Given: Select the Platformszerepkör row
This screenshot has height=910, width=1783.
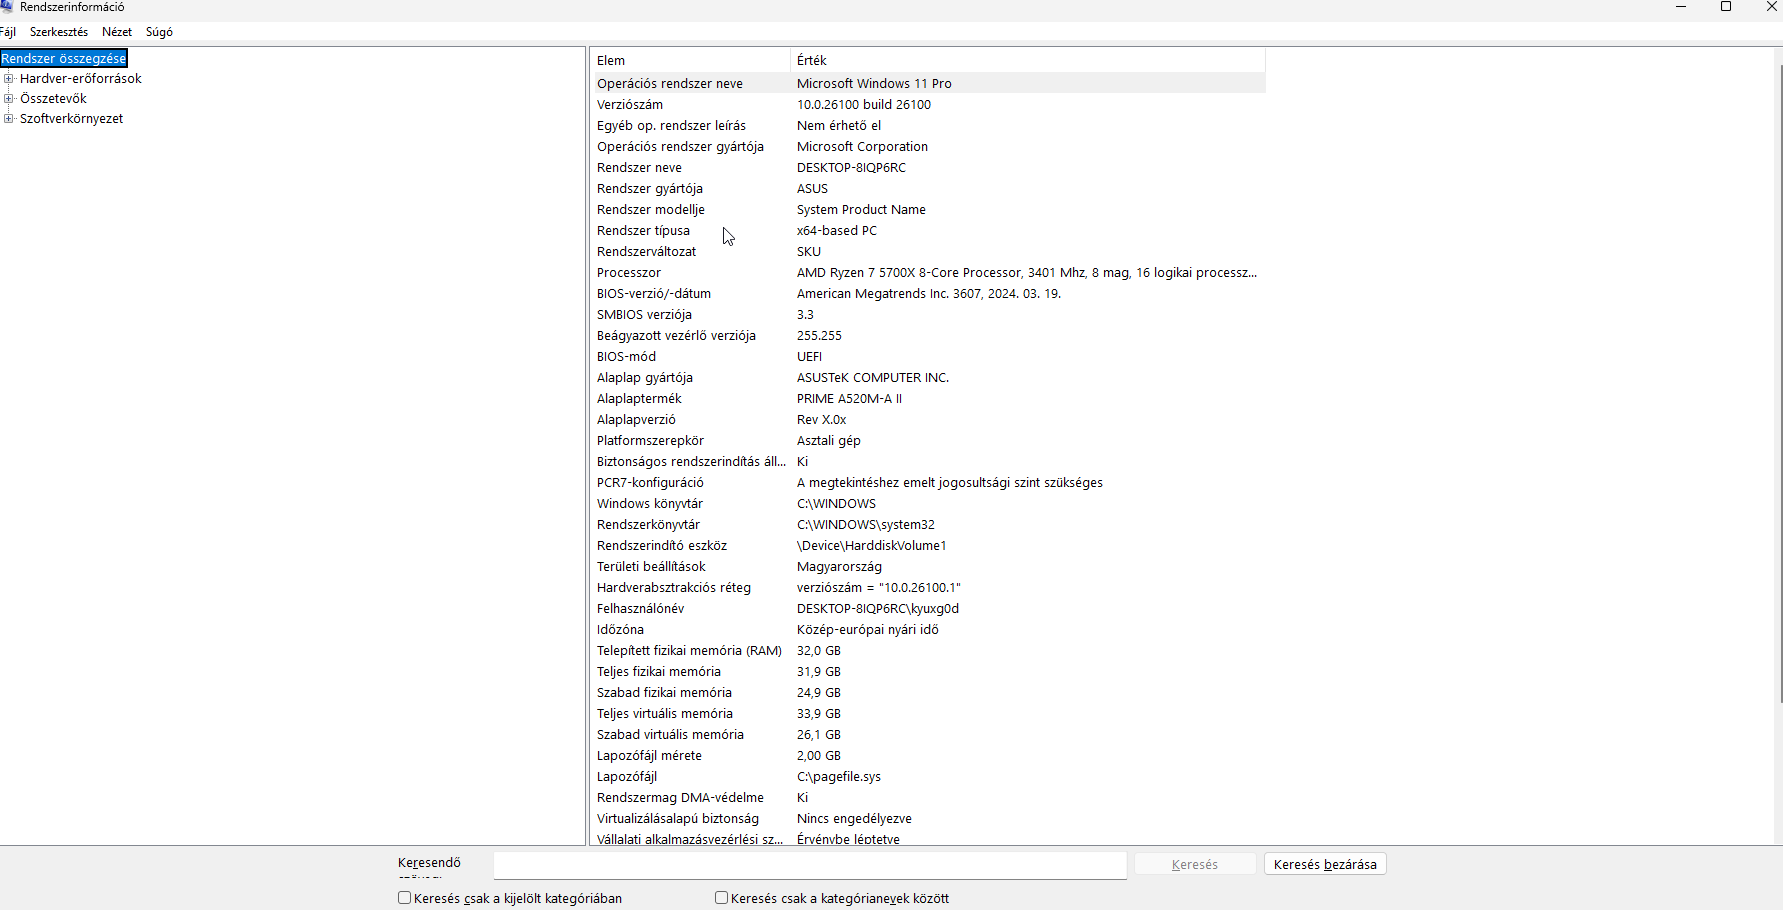Looking at the screenshot, I should click(928, 441).
